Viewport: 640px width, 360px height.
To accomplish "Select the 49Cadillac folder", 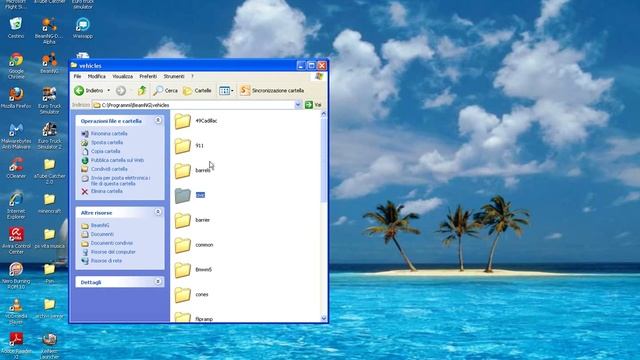I will 196,121.
